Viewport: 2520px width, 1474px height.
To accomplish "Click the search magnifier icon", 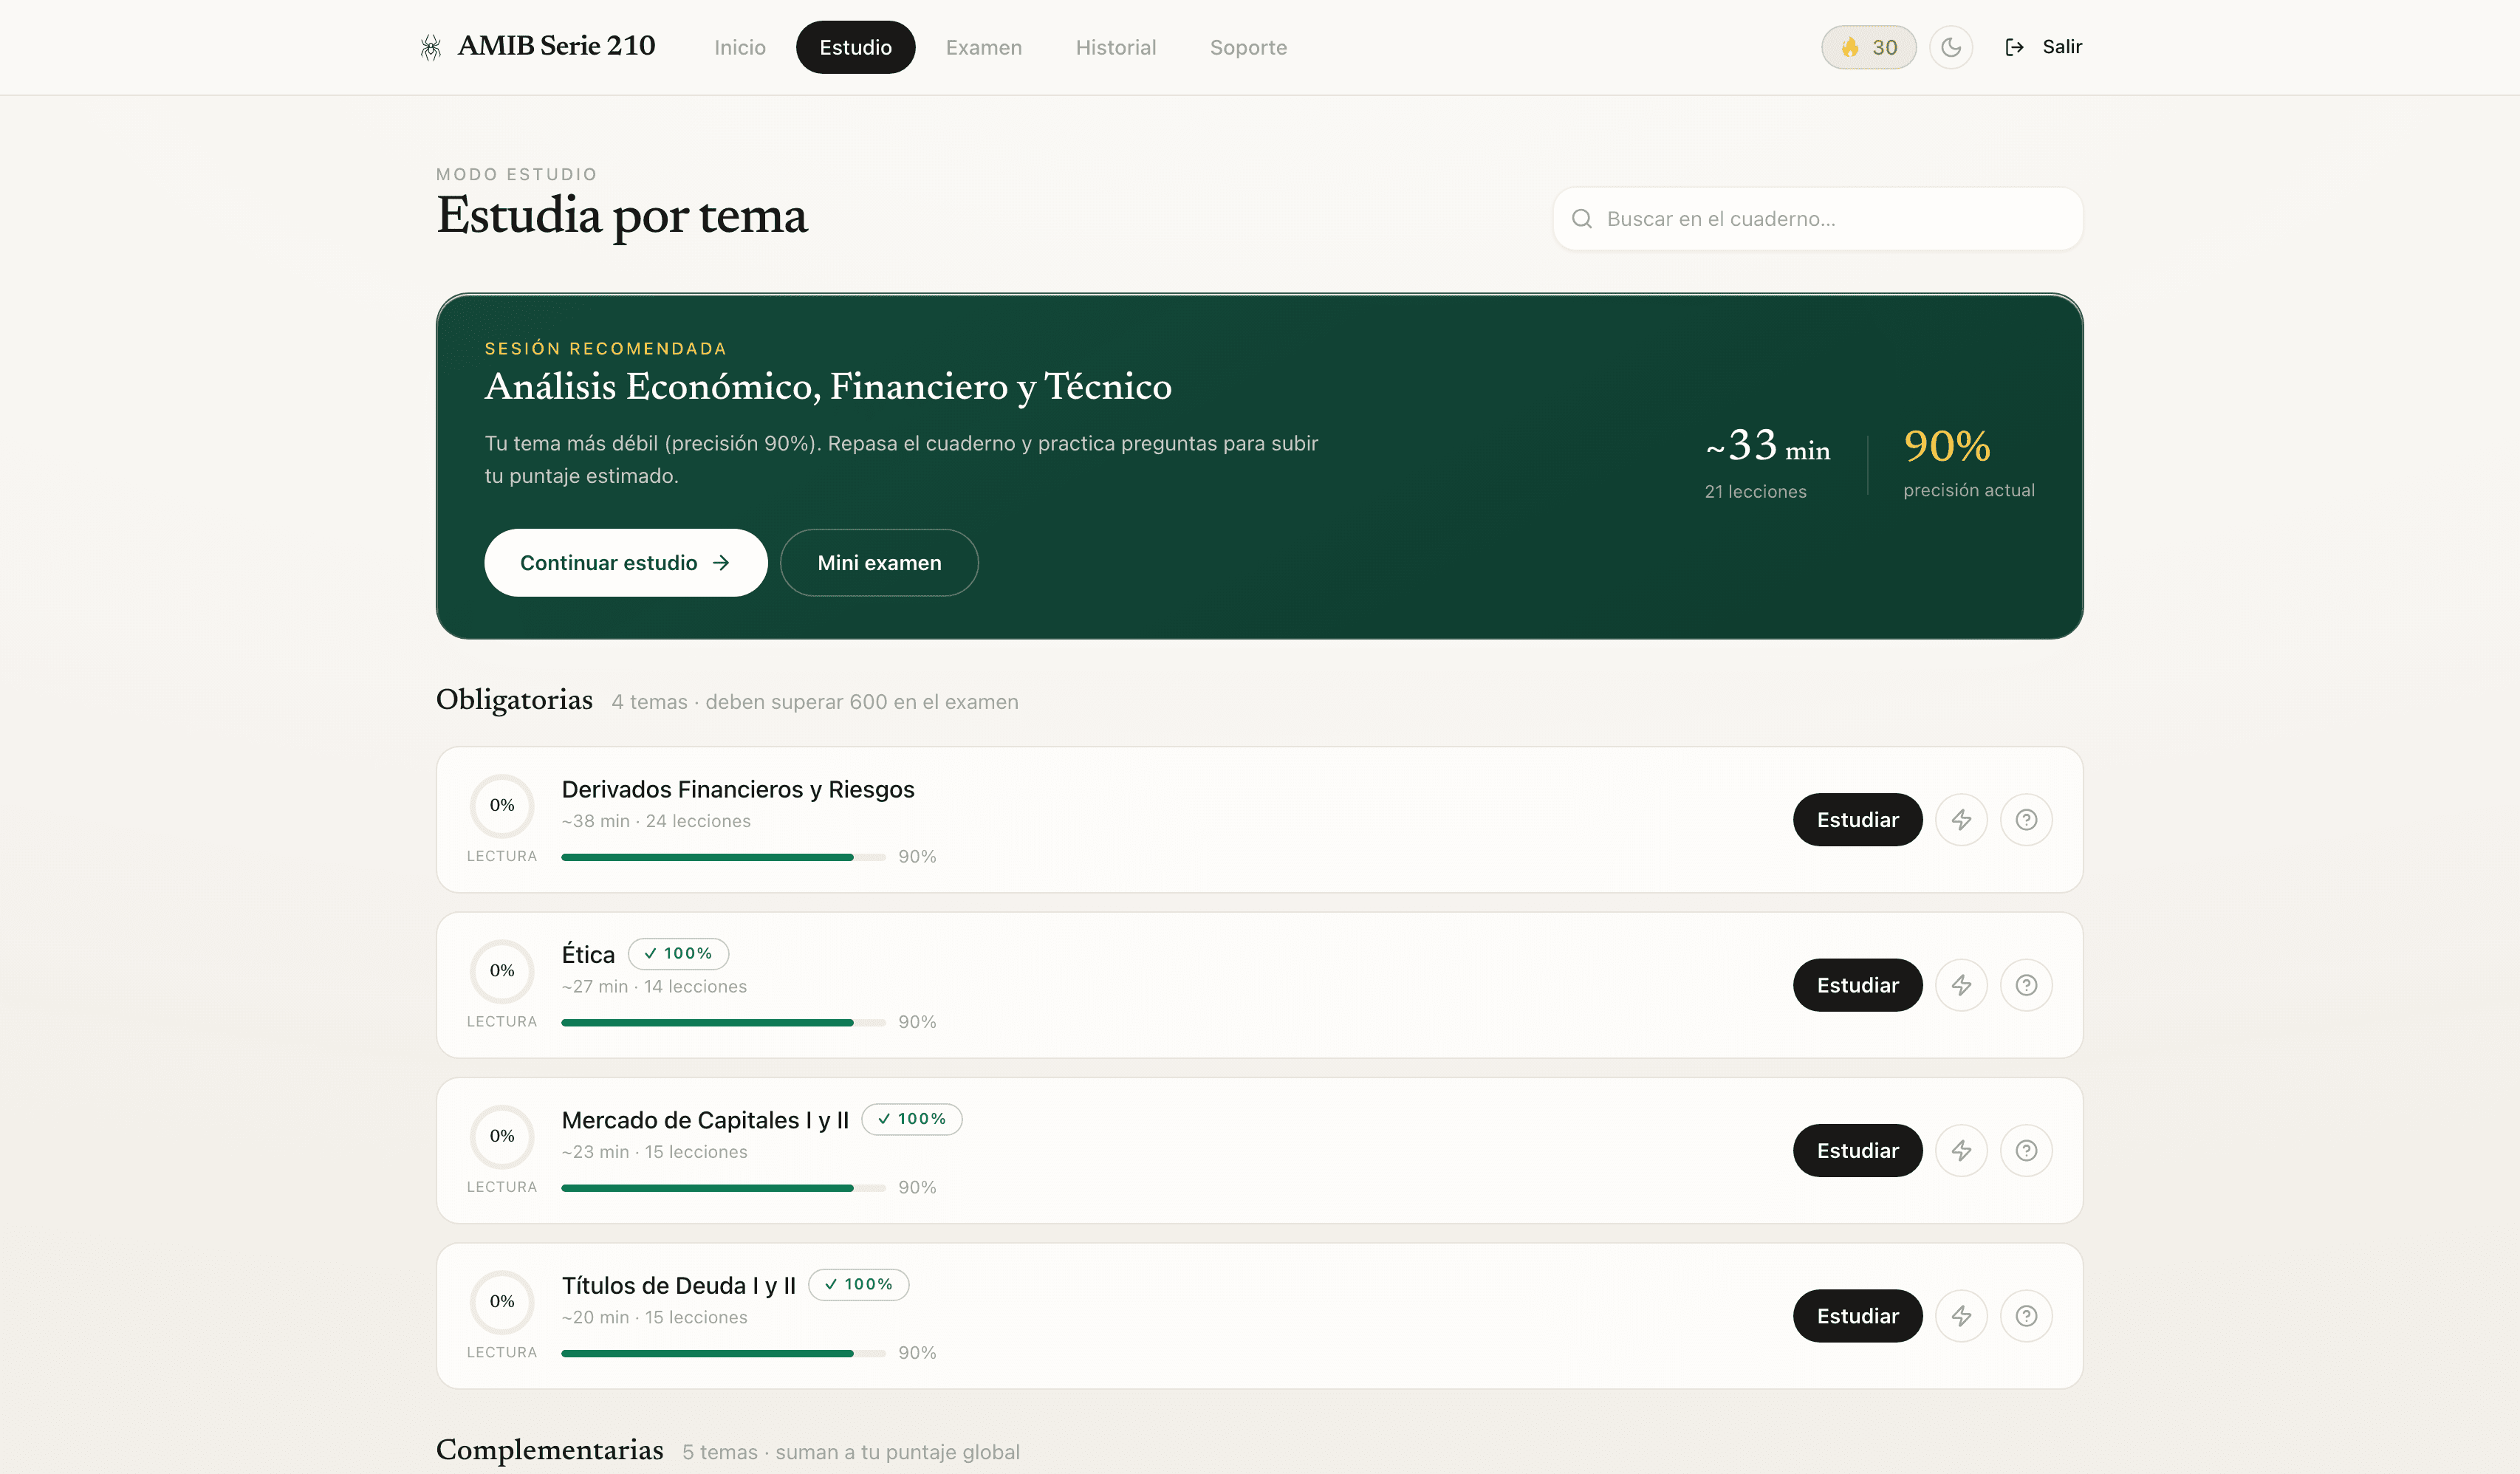I will [x=1581, y=219].
